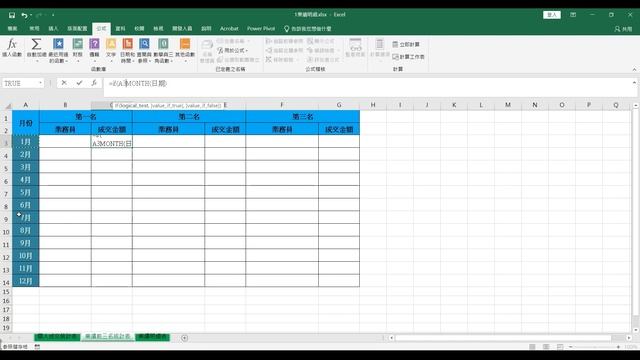The height and width of the screenshot is (360, 640).
Task: Switch to Normal view in status bar
Action: (x=532, y=347)
